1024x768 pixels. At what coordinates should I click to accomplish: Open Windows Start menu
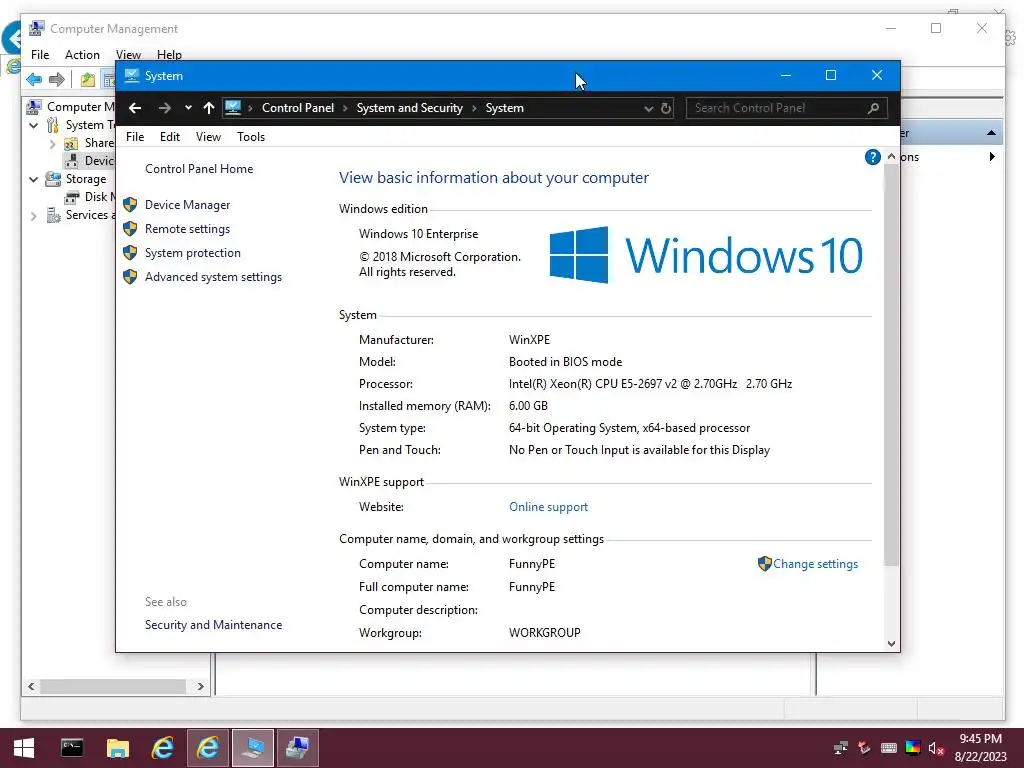[x=24, y=748]
